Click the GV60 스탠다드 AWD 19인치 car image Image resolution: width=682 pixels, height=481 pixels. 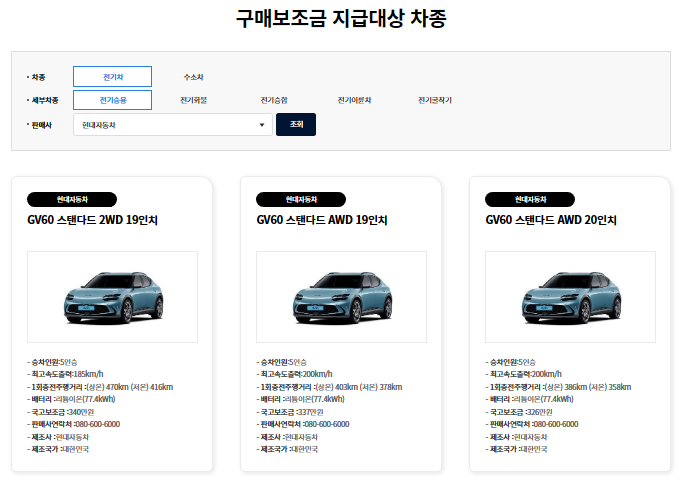[341, 297]
